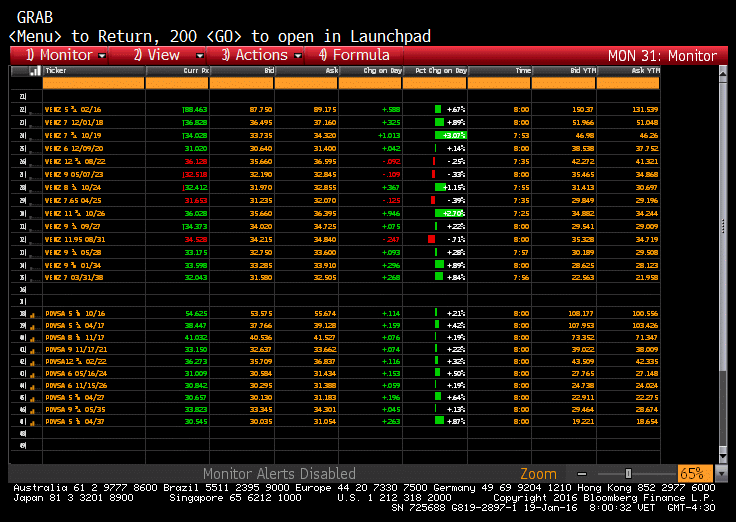Click the 150.37 Bid YTM cell
This screenshot has width=736, height=522.
(583, 110)
